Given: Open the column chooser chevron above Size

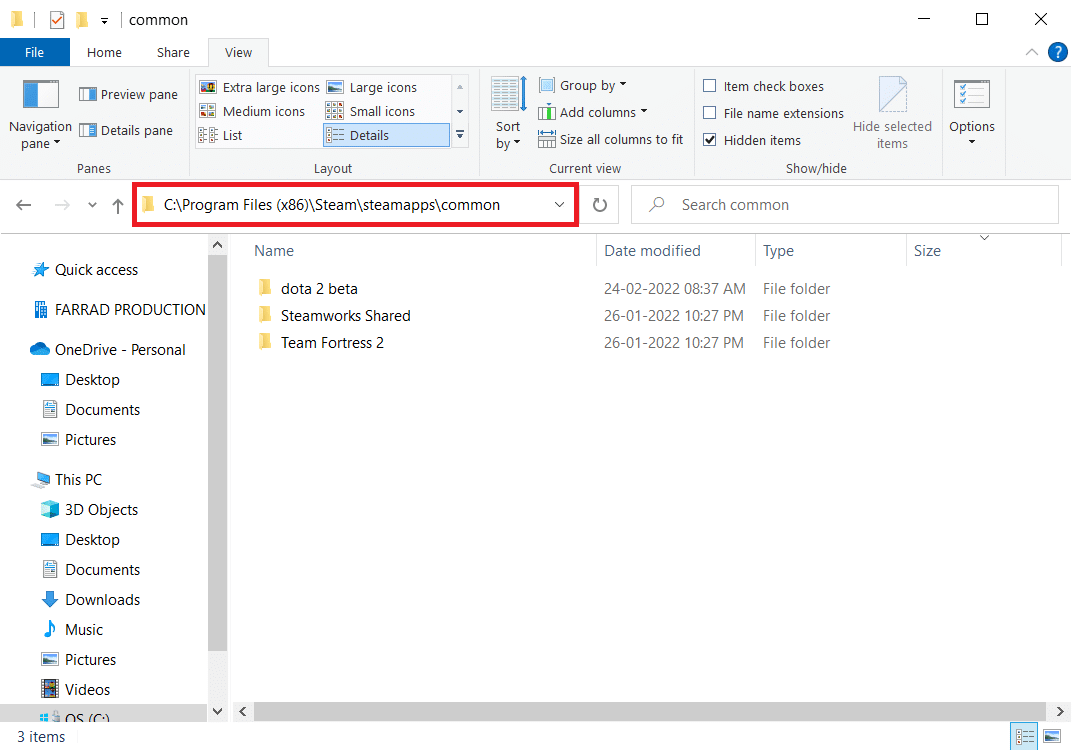Looking at the screenshot, I should [984, 238].
